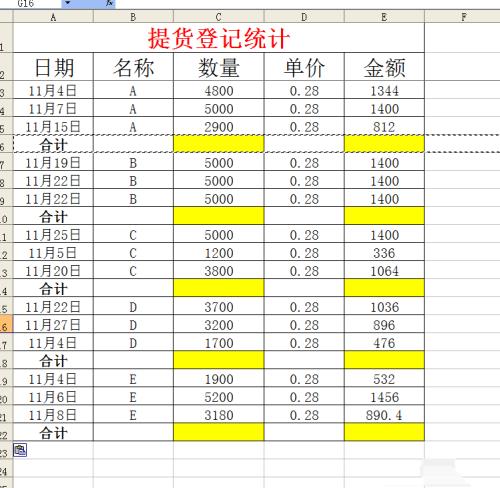Click the Name Box showing G16
Viewport: 500px width, 488px height.
tap(31, 3)
